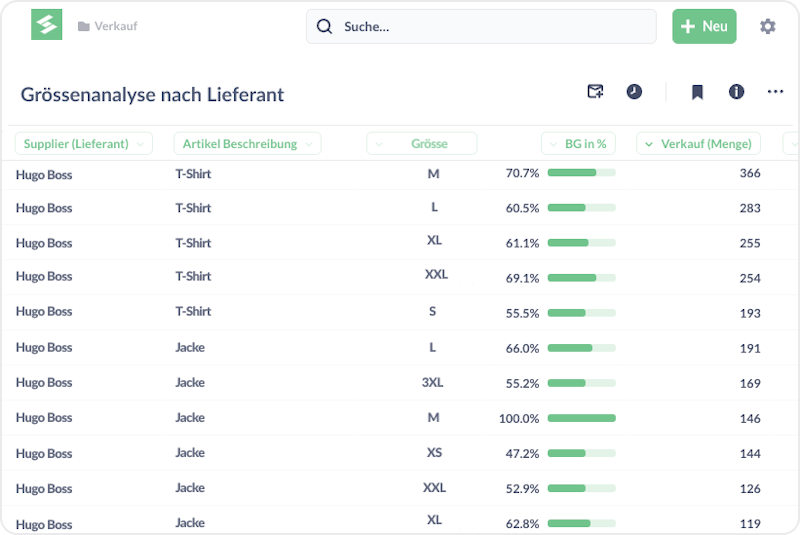The image size is (800, 535).
Task: Click the 55.5% value
Action: pos(522,314)
